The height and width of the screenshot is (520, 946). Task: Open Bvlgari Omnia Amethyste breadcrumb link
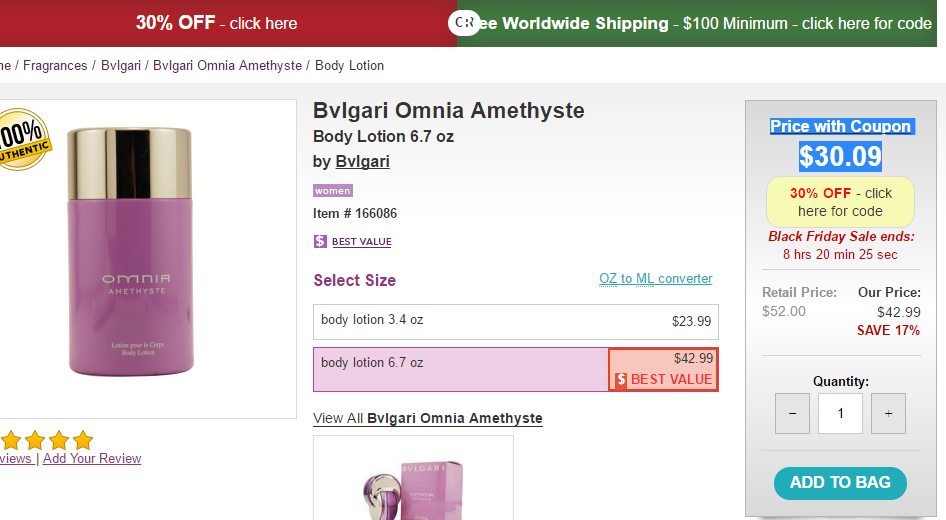pyautogui.click(x=227, y=66)
